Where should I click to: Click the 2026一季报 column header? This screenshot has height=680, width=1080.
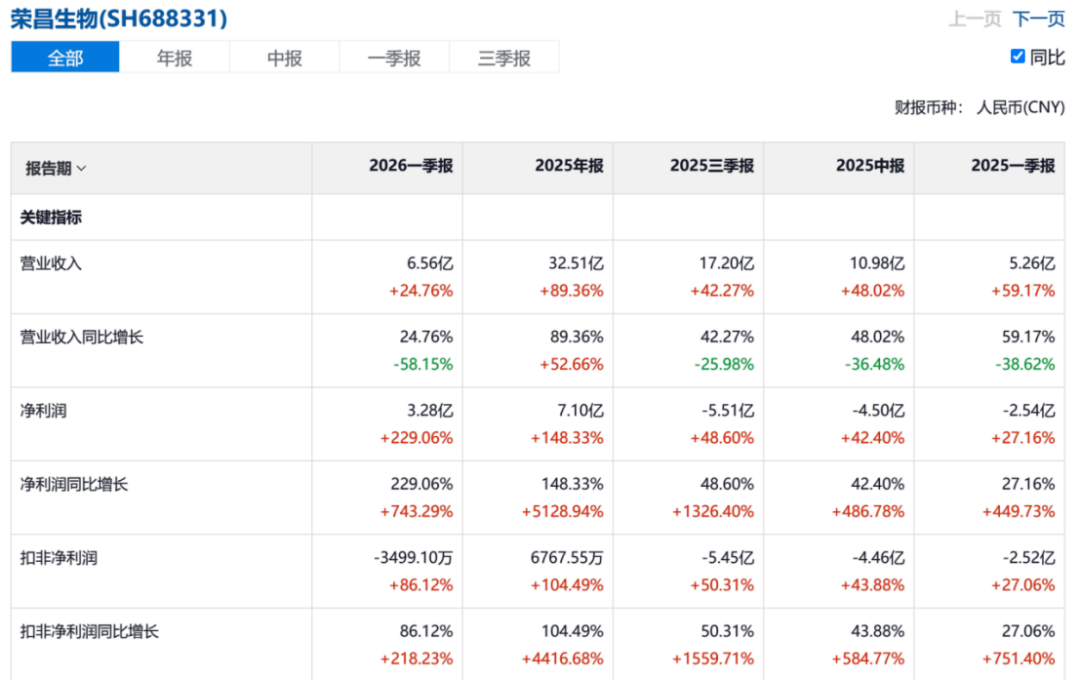[x=411, y=166]
